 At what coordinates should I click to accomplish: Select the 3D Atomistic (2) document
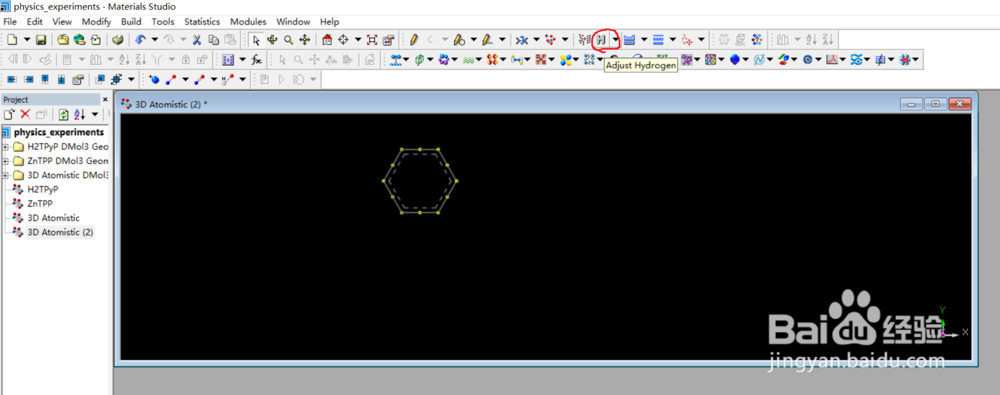click(60, 232)
